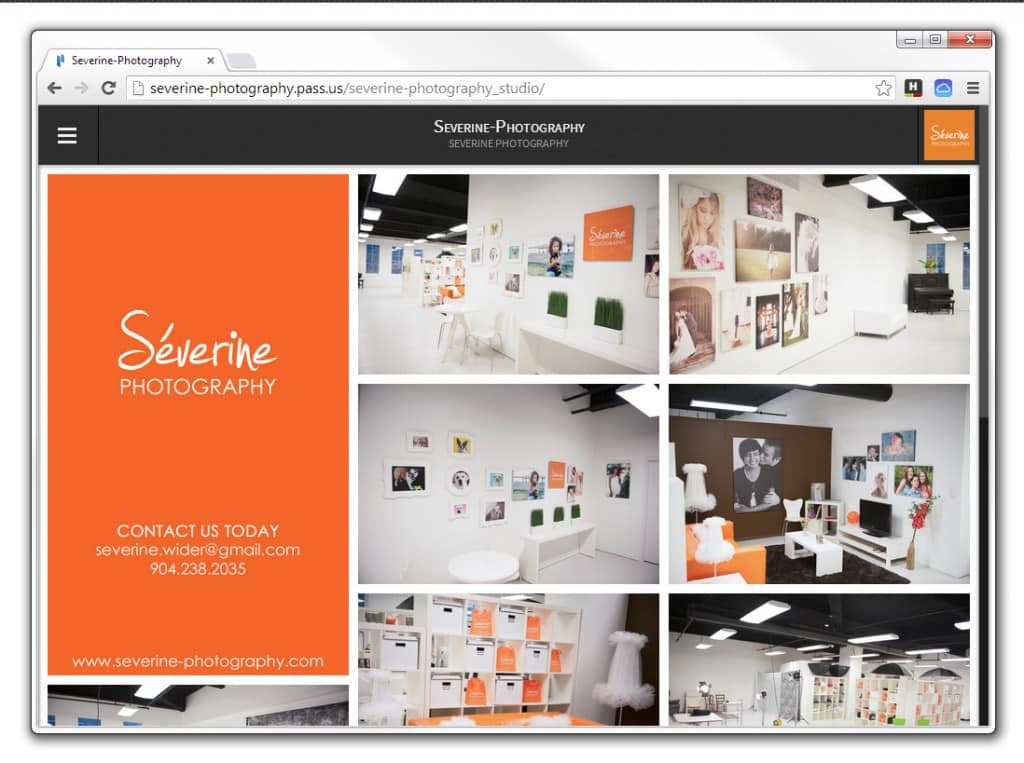Bookmark this page with the star

coord(883,88)
